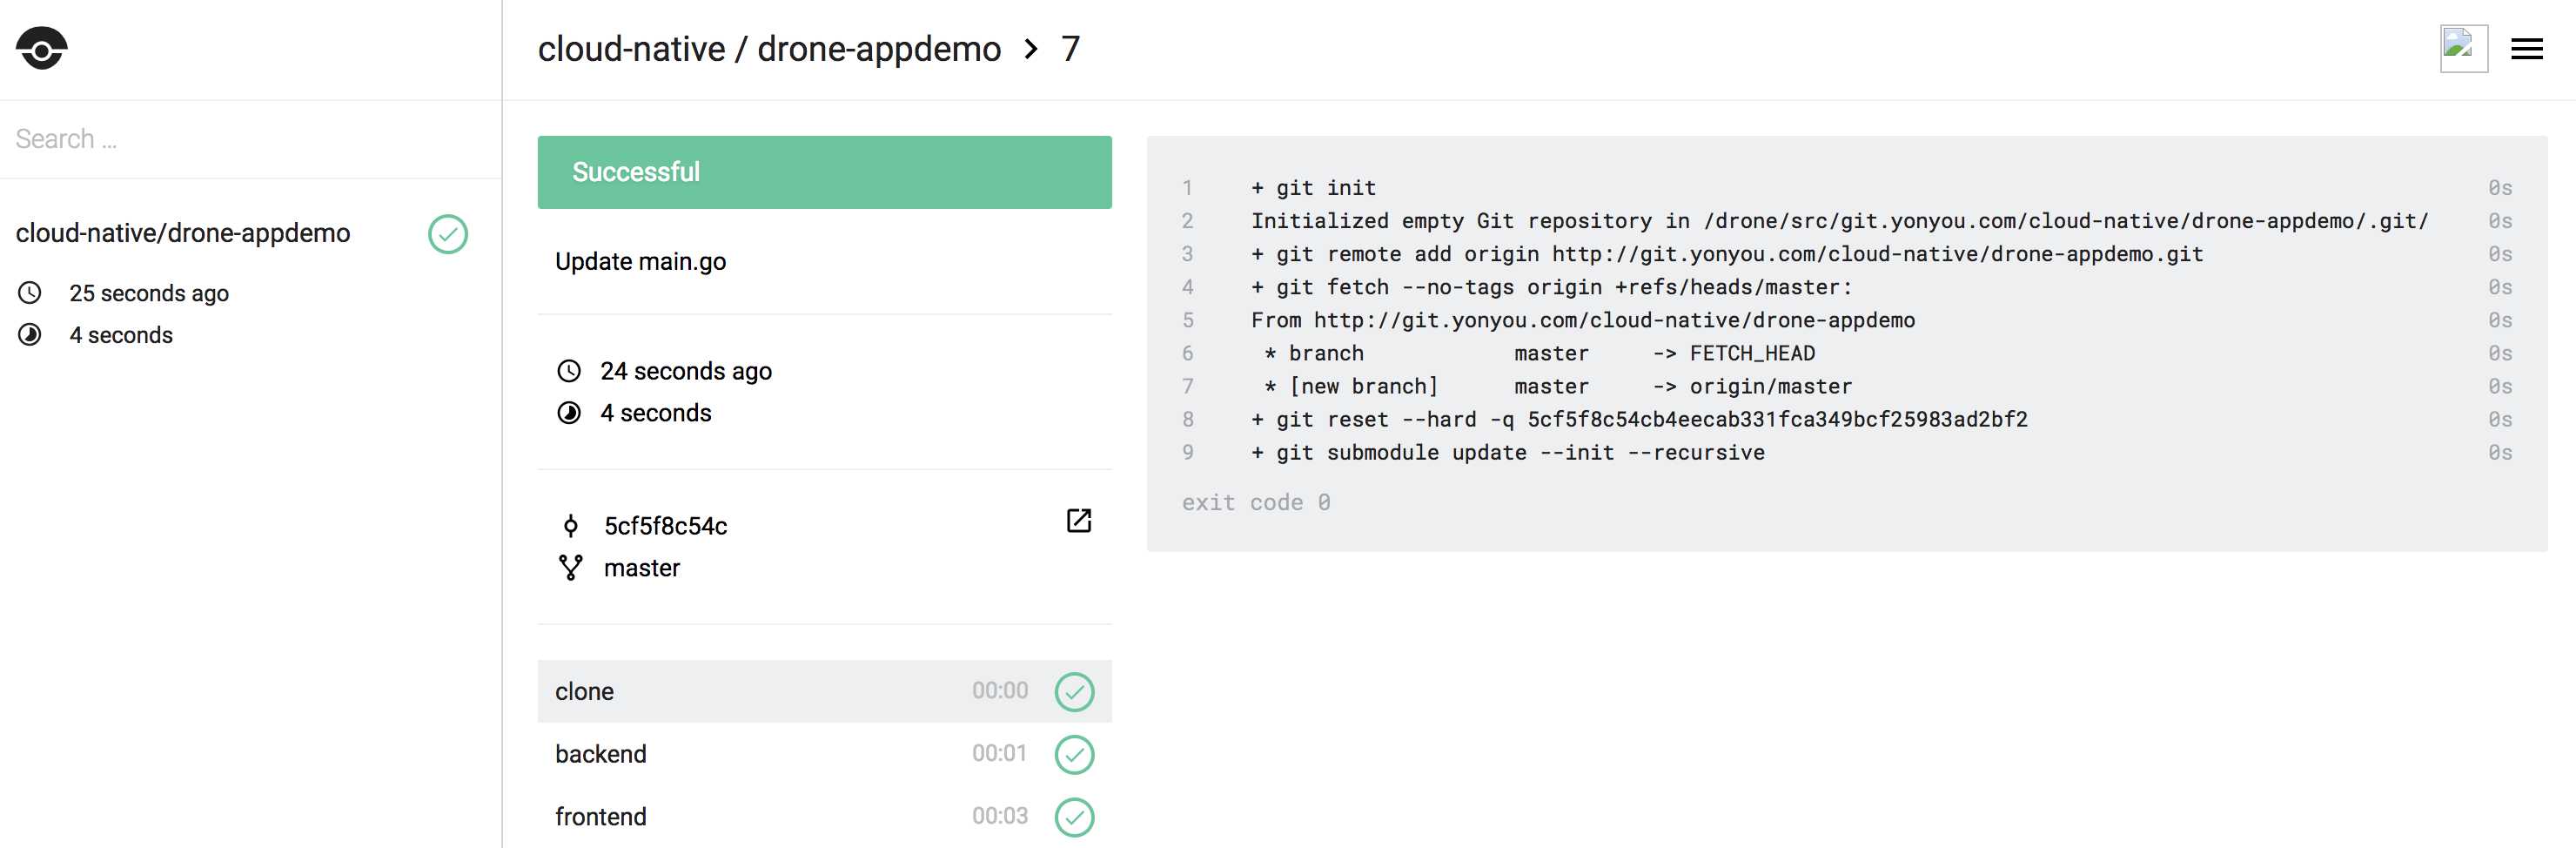Click log line 'git remote add origin'

[x=1727, y=254]
